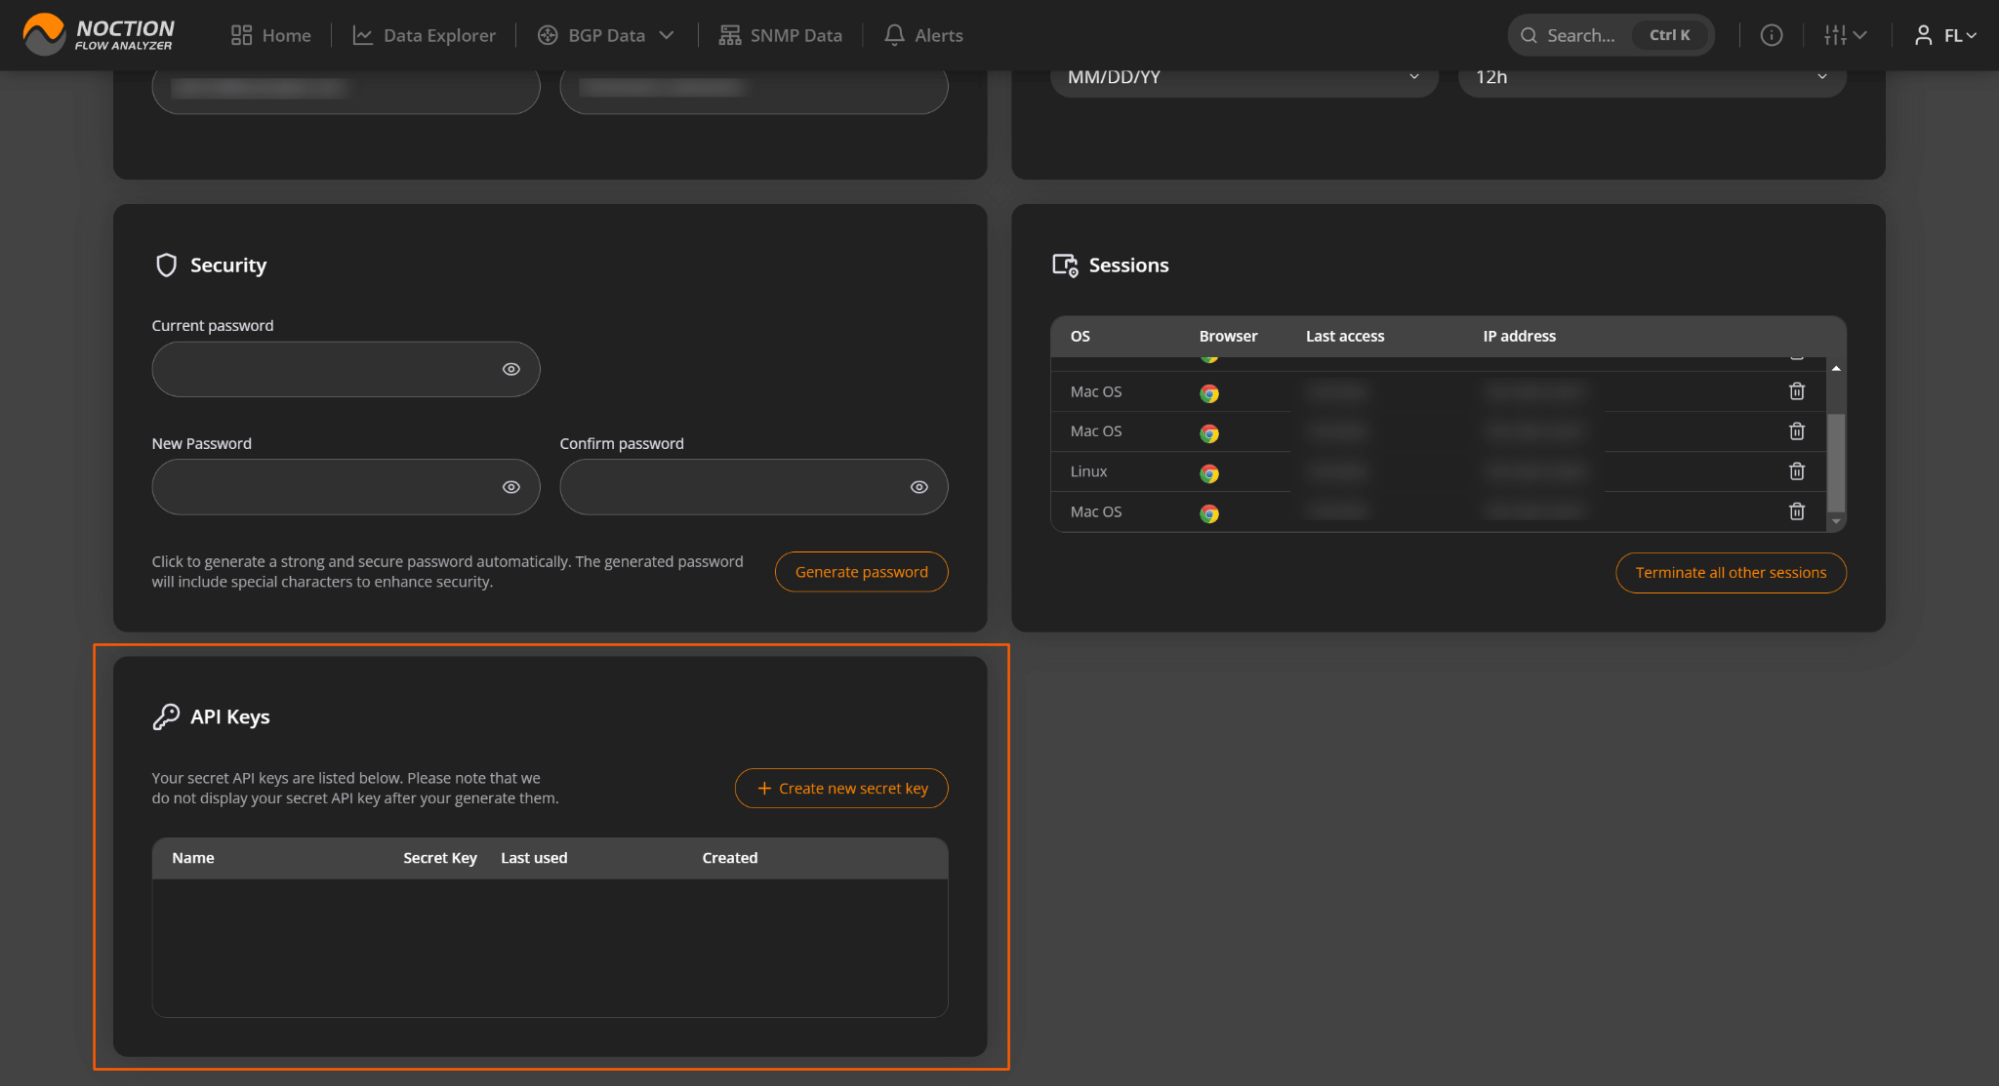1999x1087 pixels.
Task: Click the shield icon beside Security
Action: [167, 265]
